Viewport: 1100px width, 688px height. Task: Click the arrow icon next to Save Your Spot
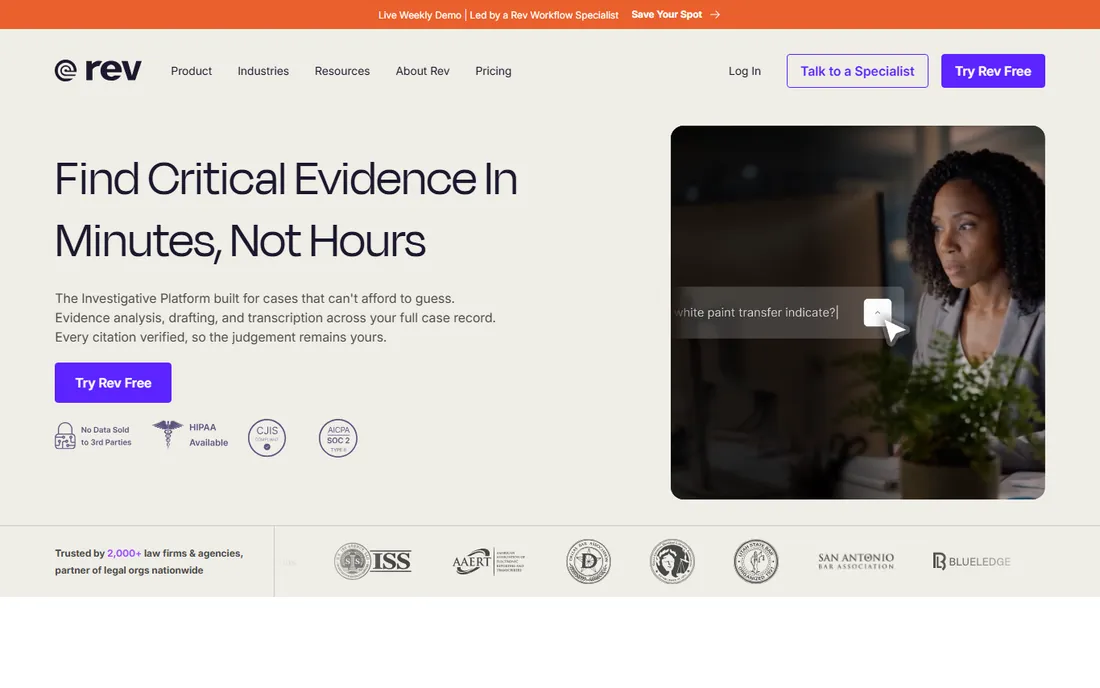point(715,14)
